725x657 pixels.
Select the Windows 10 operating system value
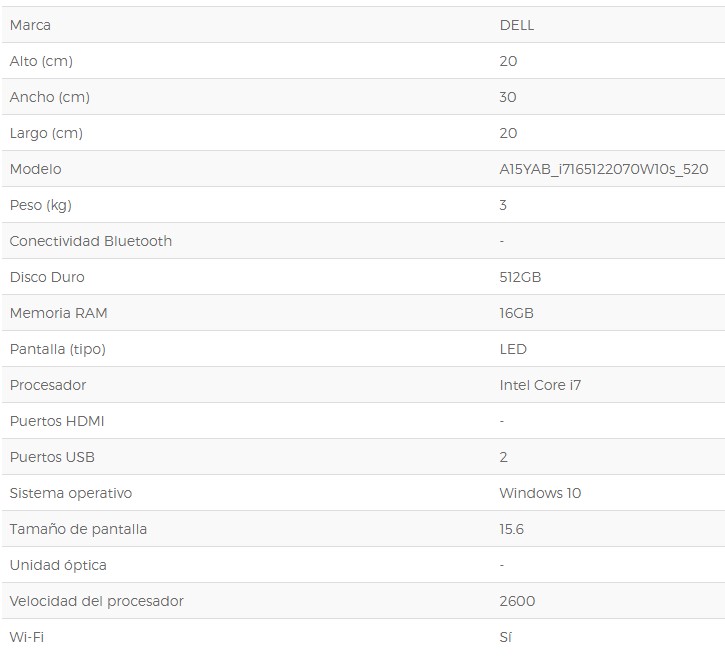[540, 493]
